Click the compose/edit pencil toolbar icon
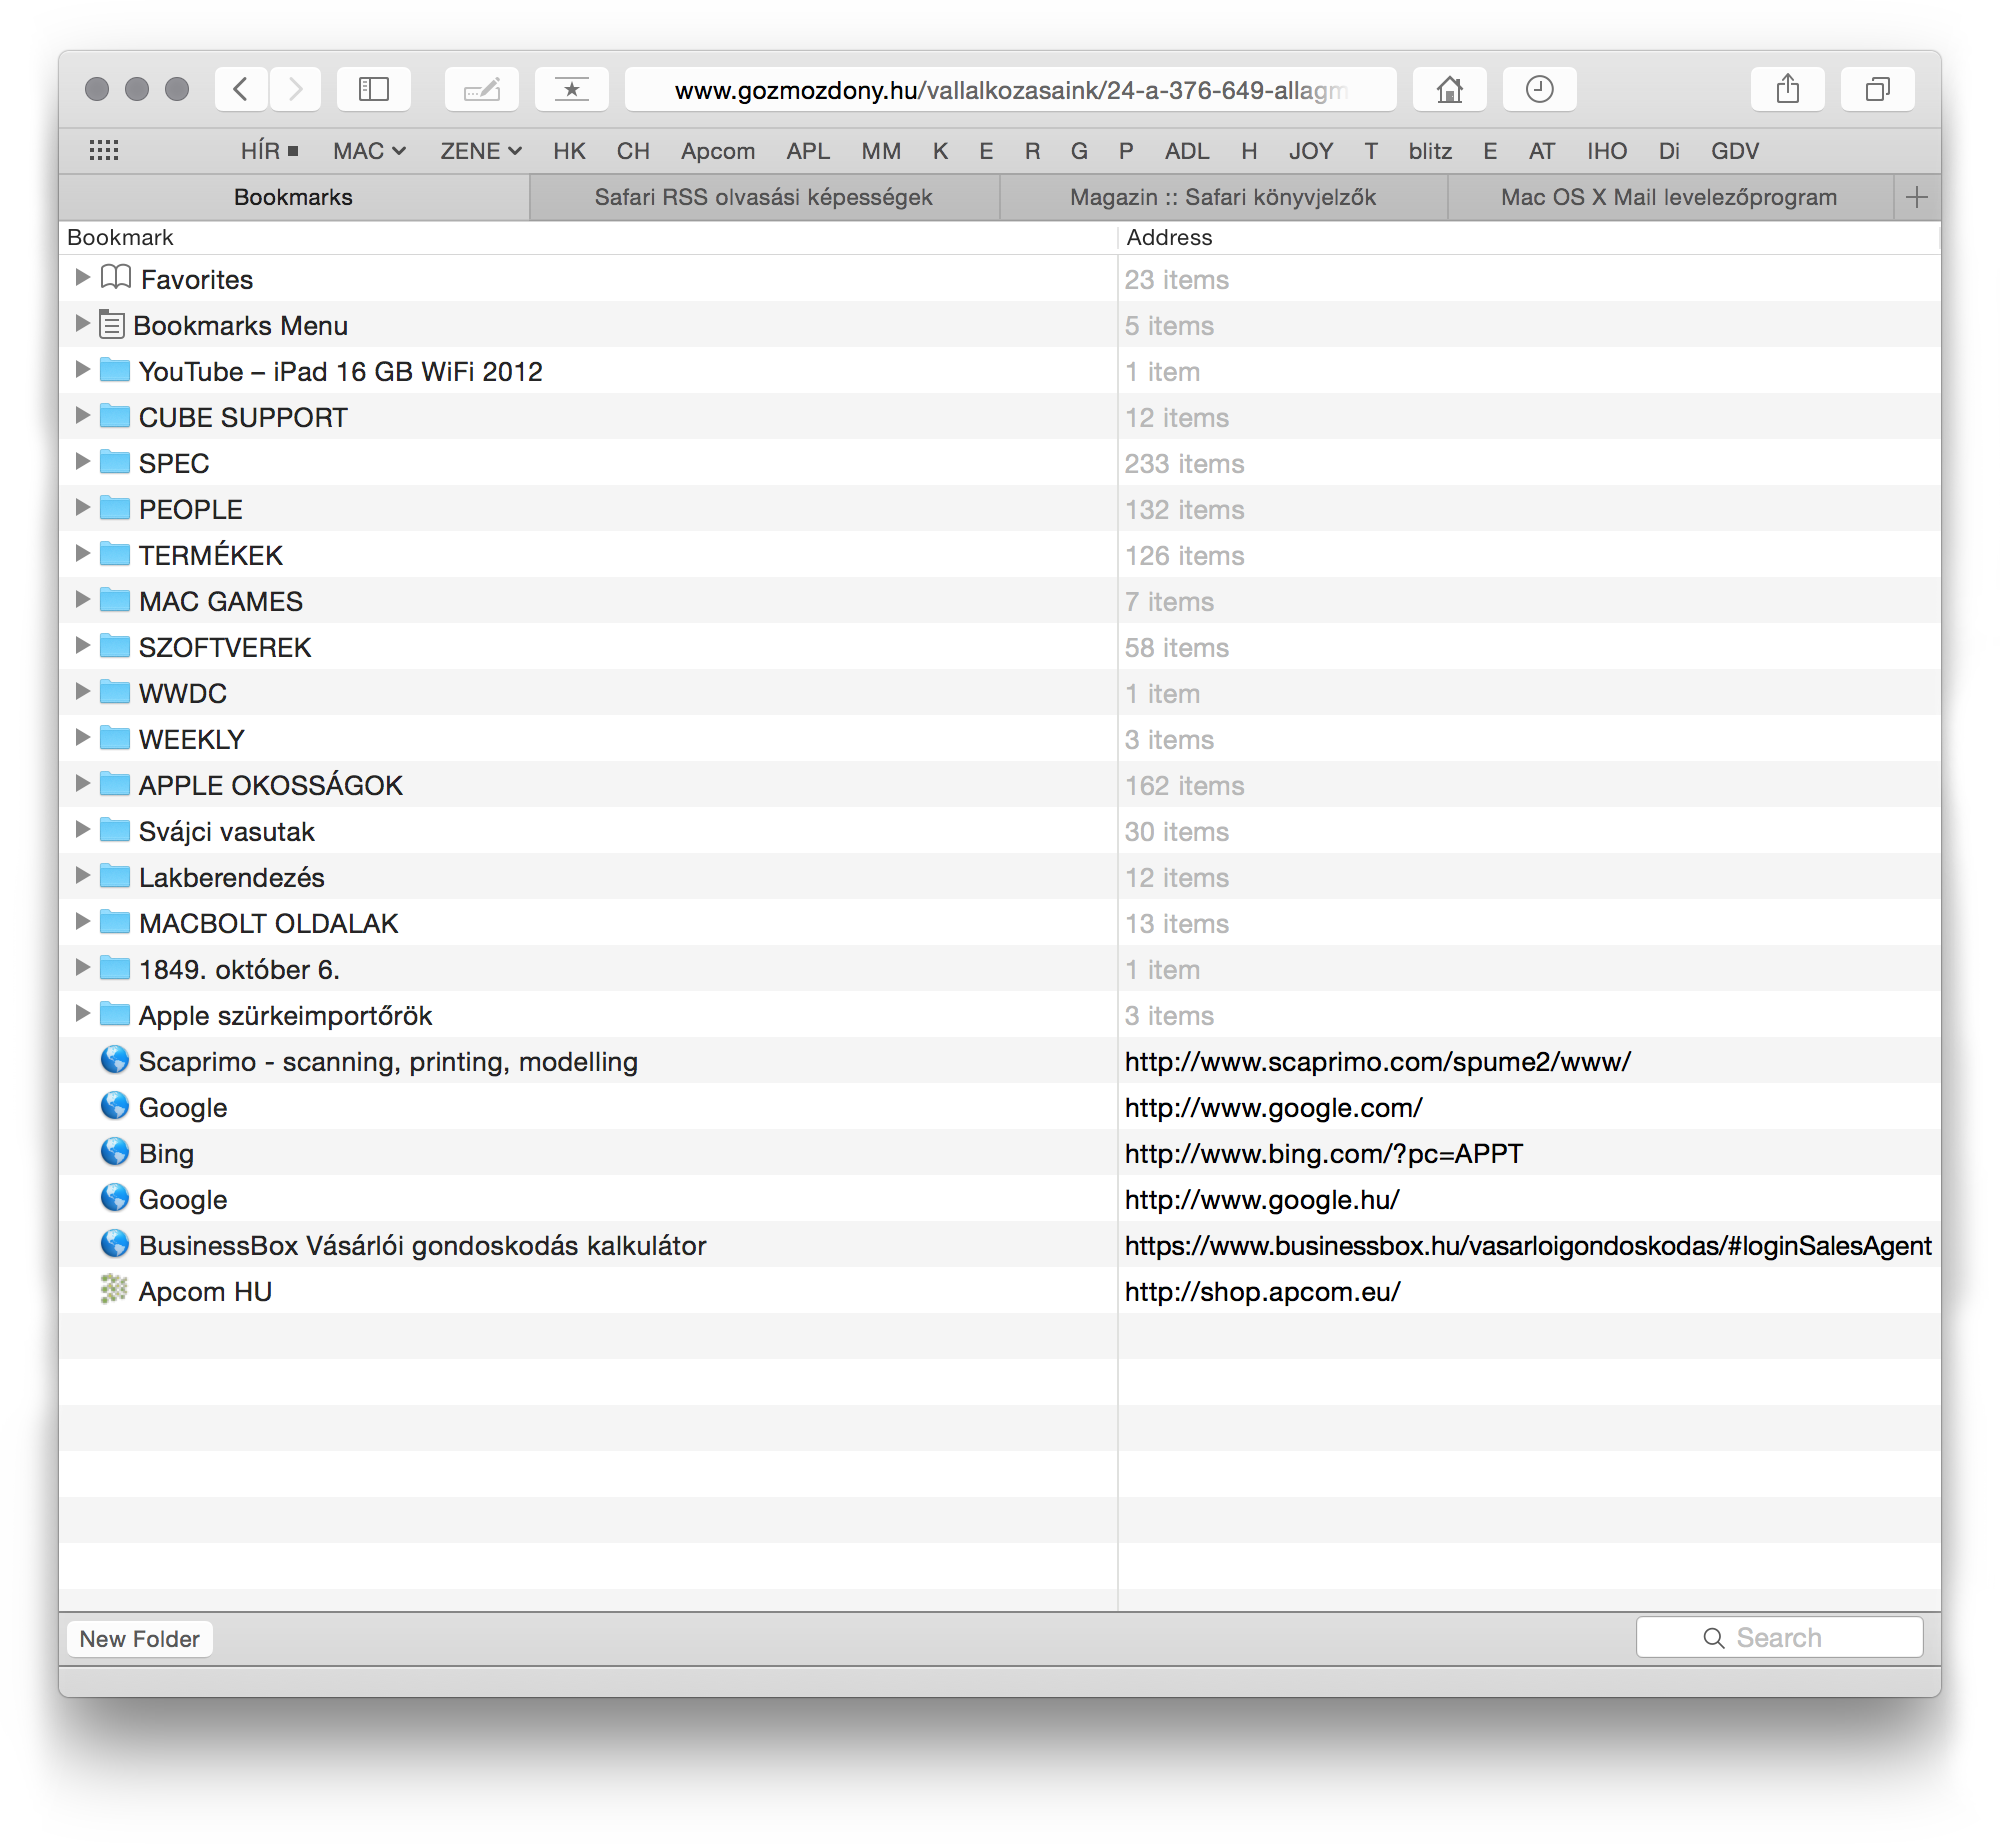The width and height of the screenshot is (2000, 1844). click(x=482, y=90)
